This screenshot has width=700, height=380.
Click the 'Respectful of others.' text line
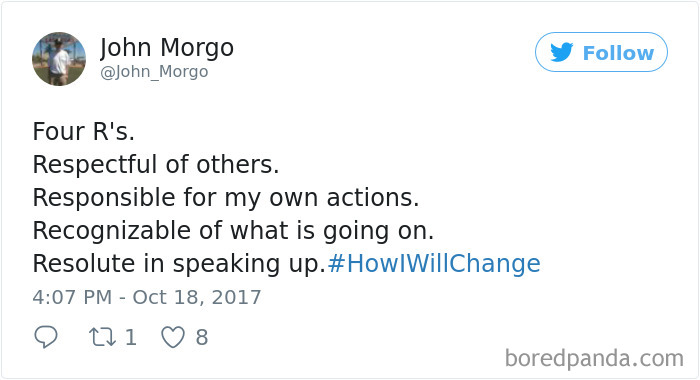click(x=156, y=164)
